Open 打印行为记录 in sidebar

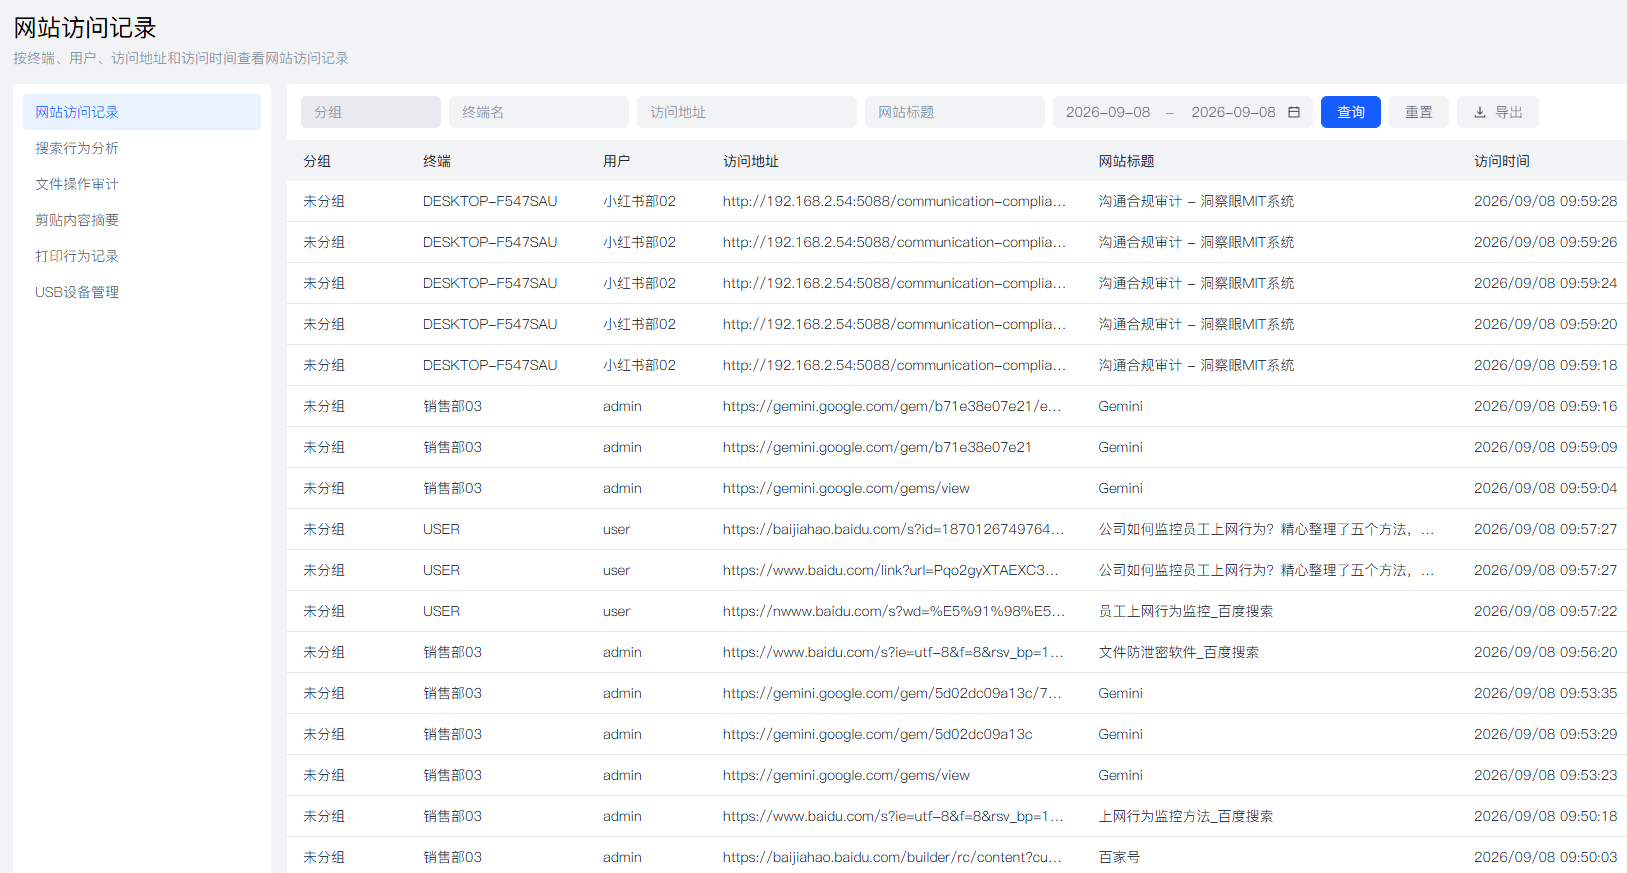pos(142,256)
